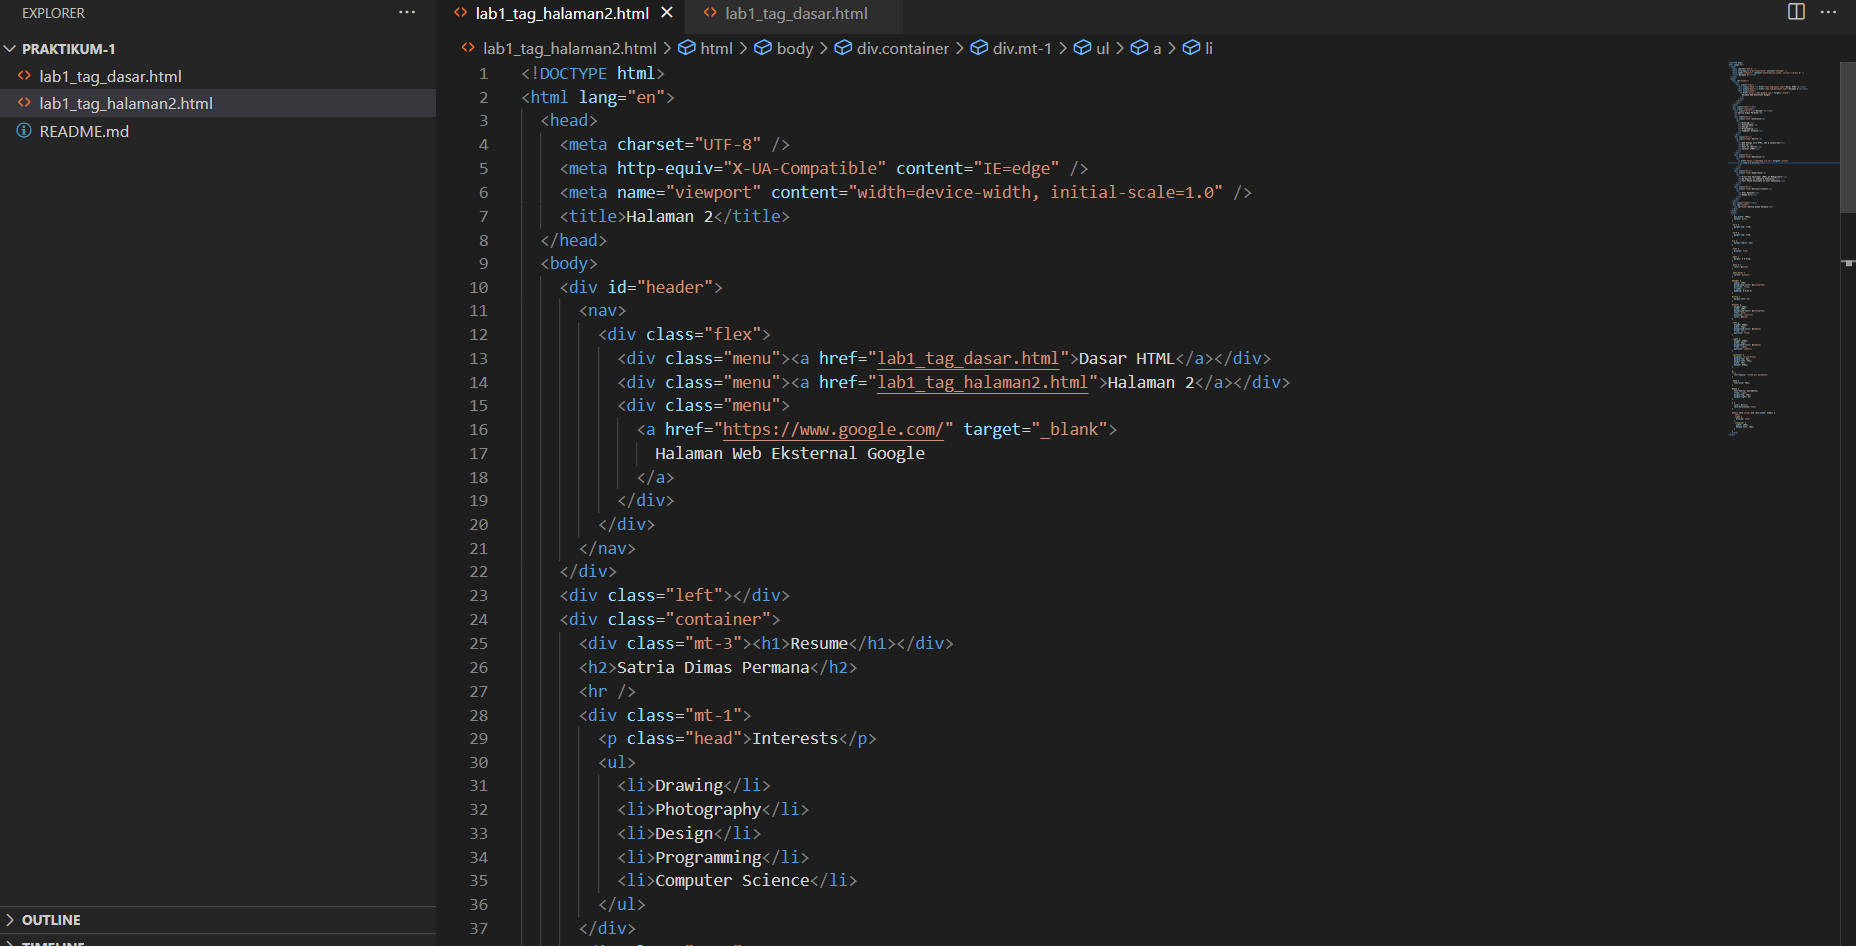
Task: Follow the lab1_tag_dasar.html href link on line 13
Action: click(965, 358)
